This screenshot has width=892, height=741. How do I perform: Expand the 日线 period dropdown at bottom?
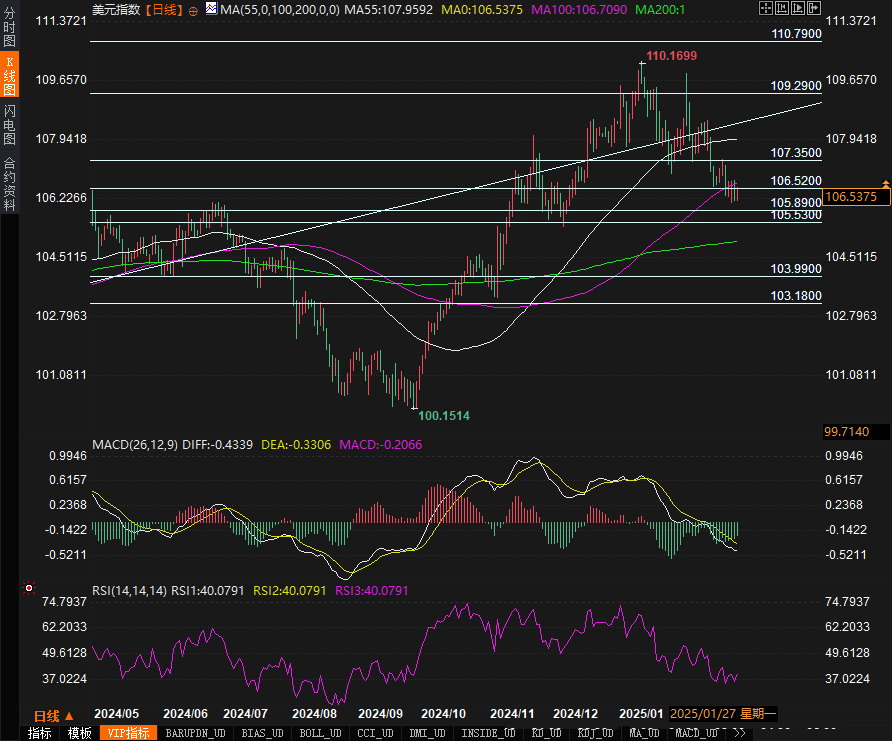[54, 715]
